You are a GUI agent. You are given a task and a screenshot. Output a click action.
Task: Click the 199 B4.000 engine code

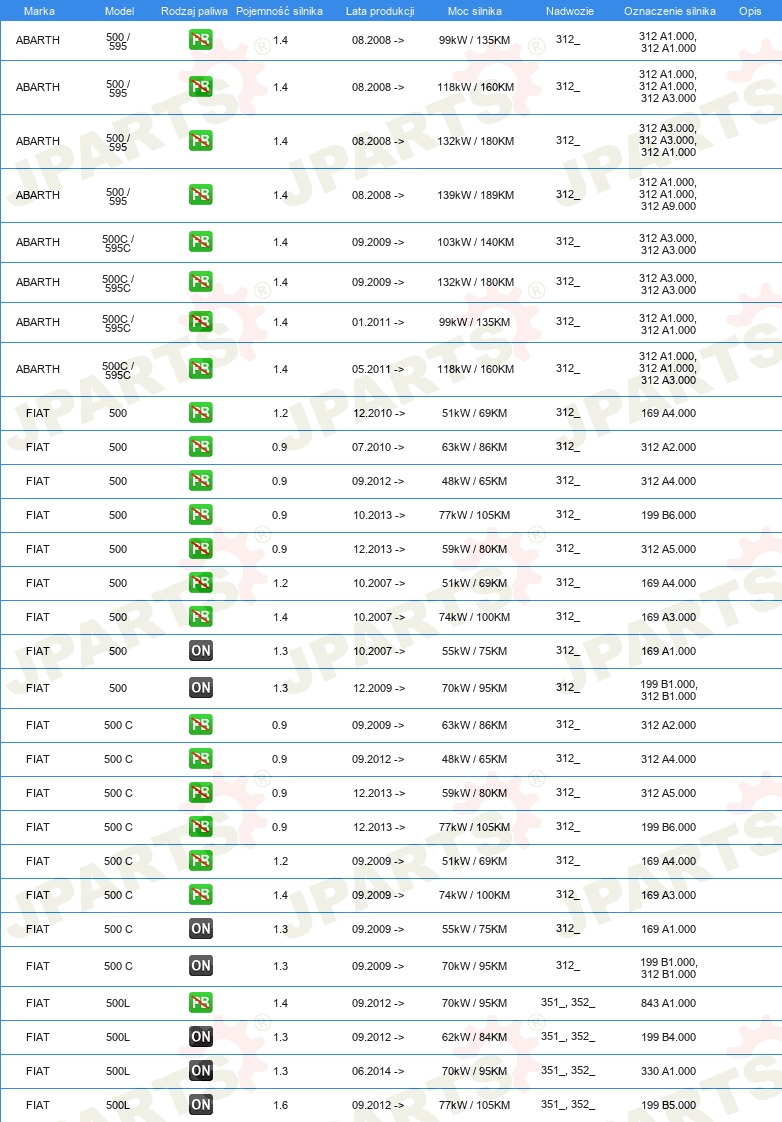coord(668,1037)
